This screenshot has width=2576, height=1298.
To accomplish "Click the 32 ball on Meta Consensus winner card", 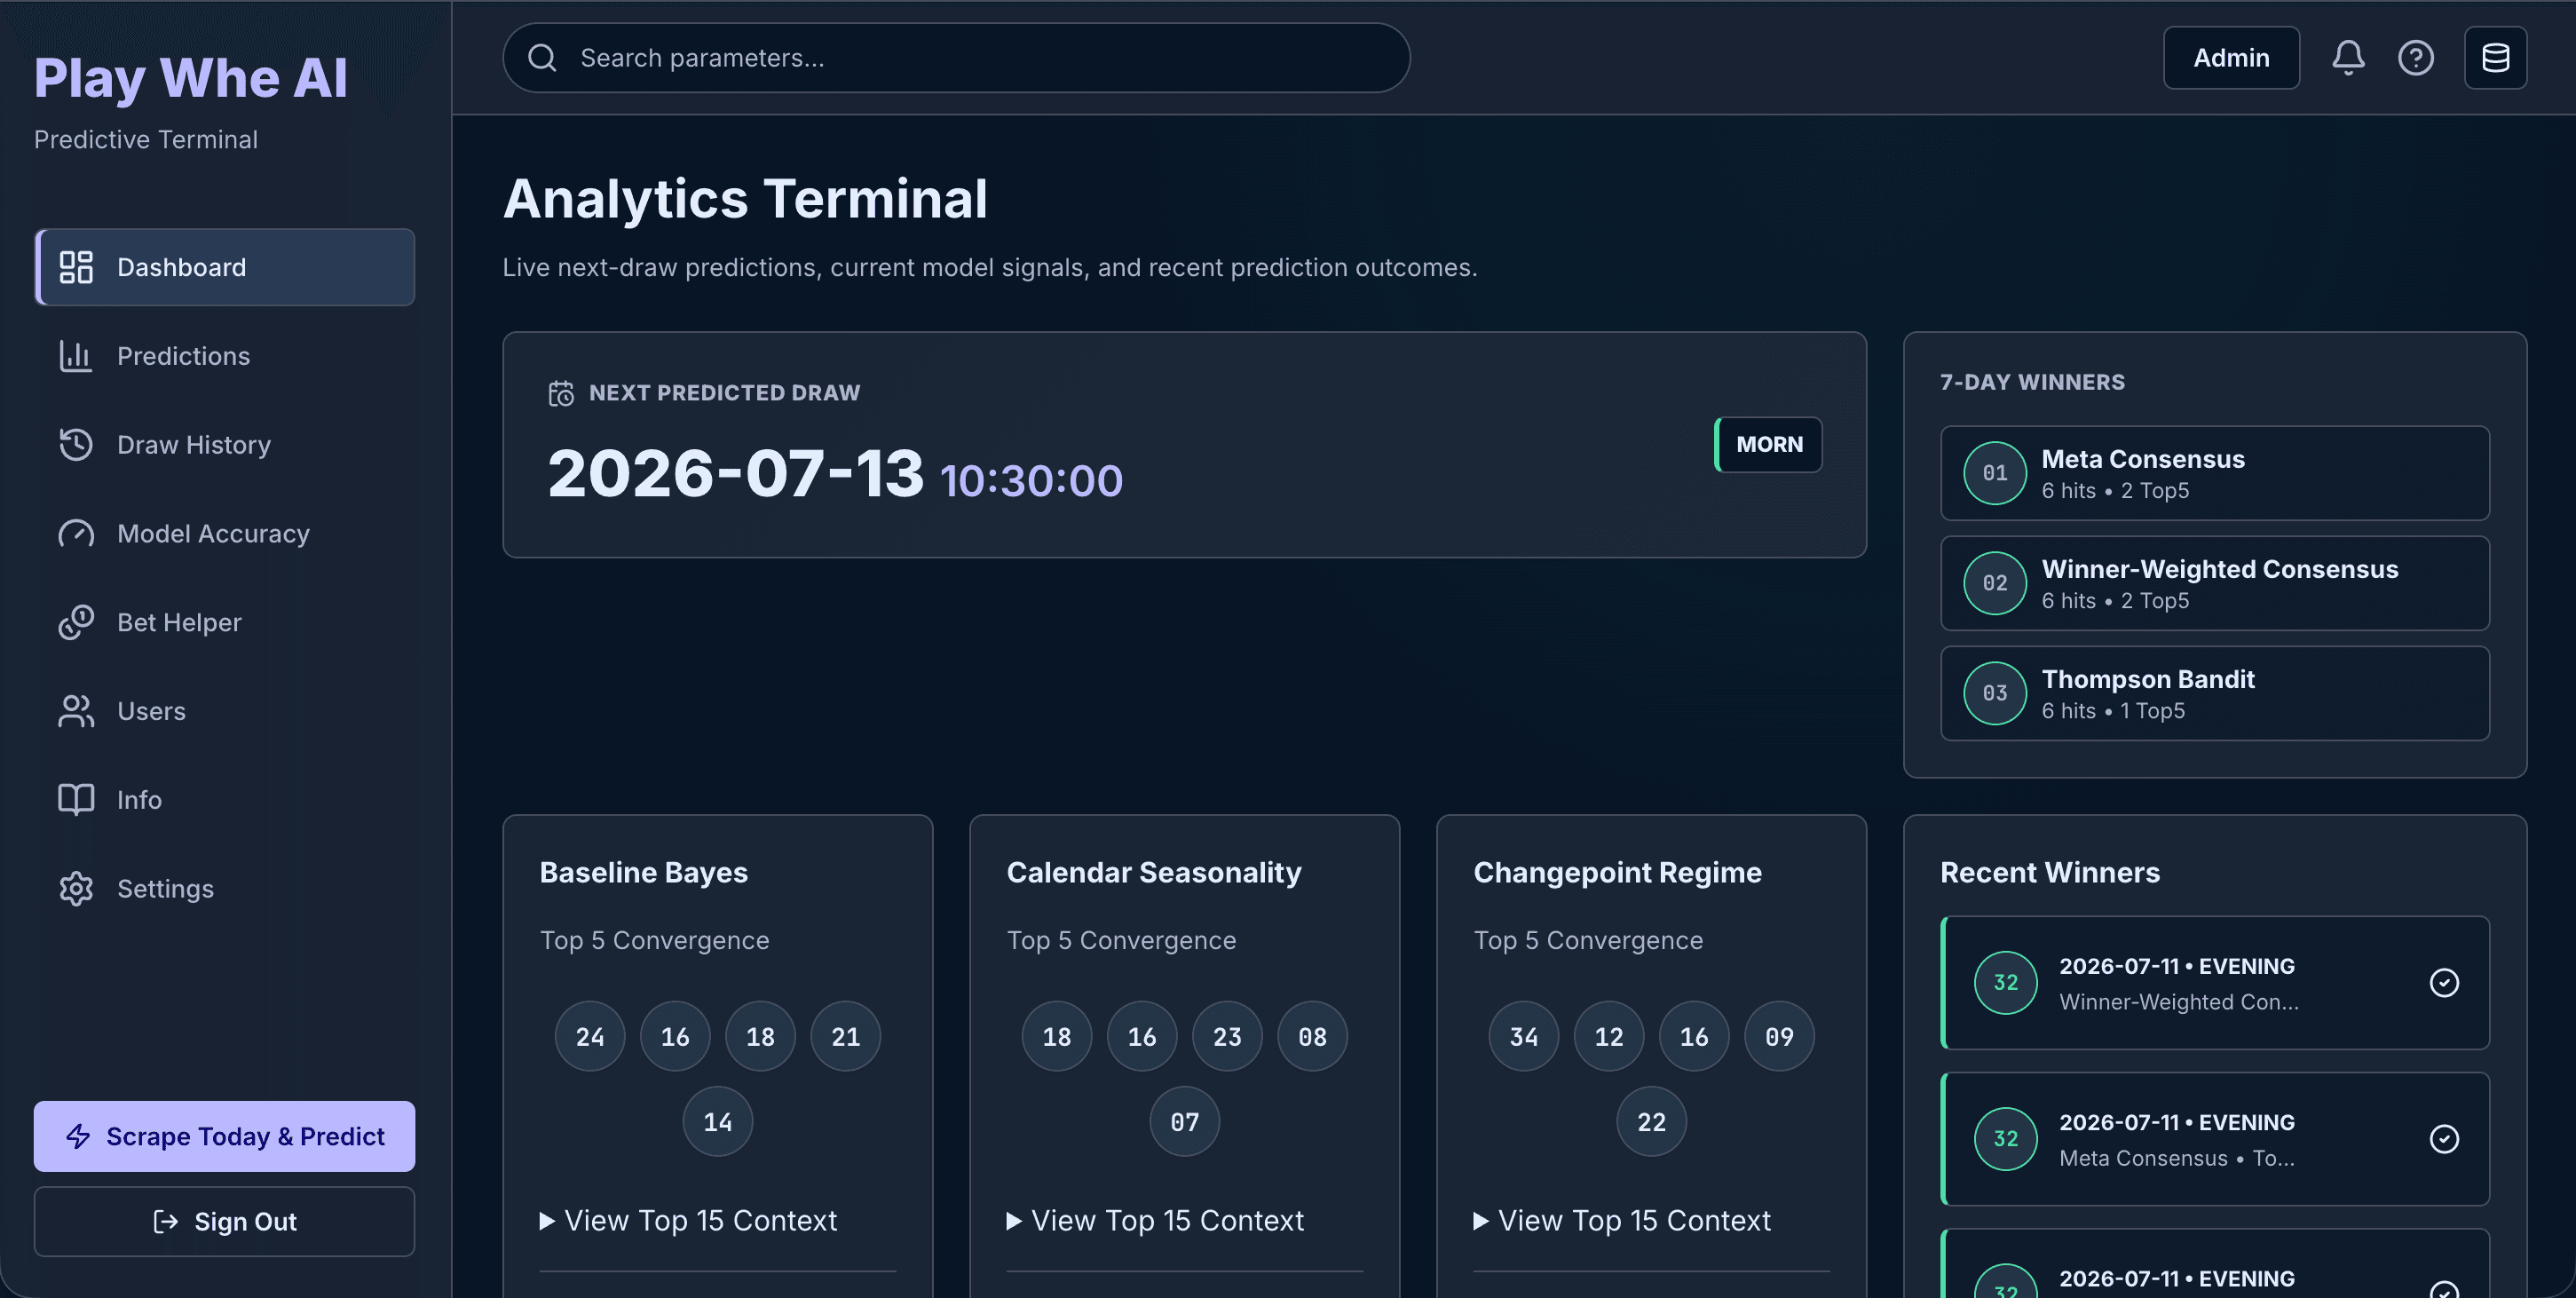I will click(x=2006, y=1139).
